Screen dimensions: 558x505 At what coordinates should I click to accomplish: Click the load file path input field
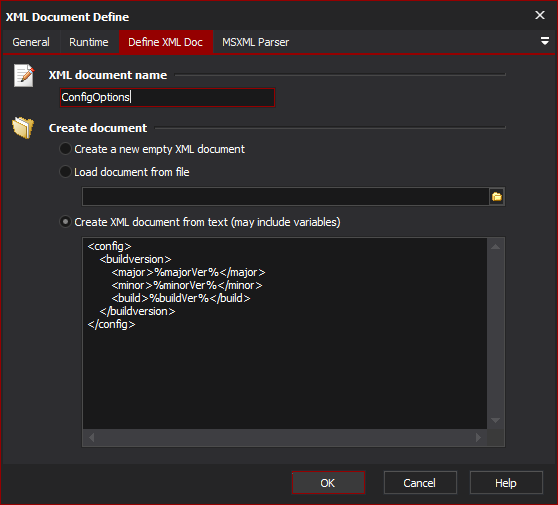[x=285, y=196]
